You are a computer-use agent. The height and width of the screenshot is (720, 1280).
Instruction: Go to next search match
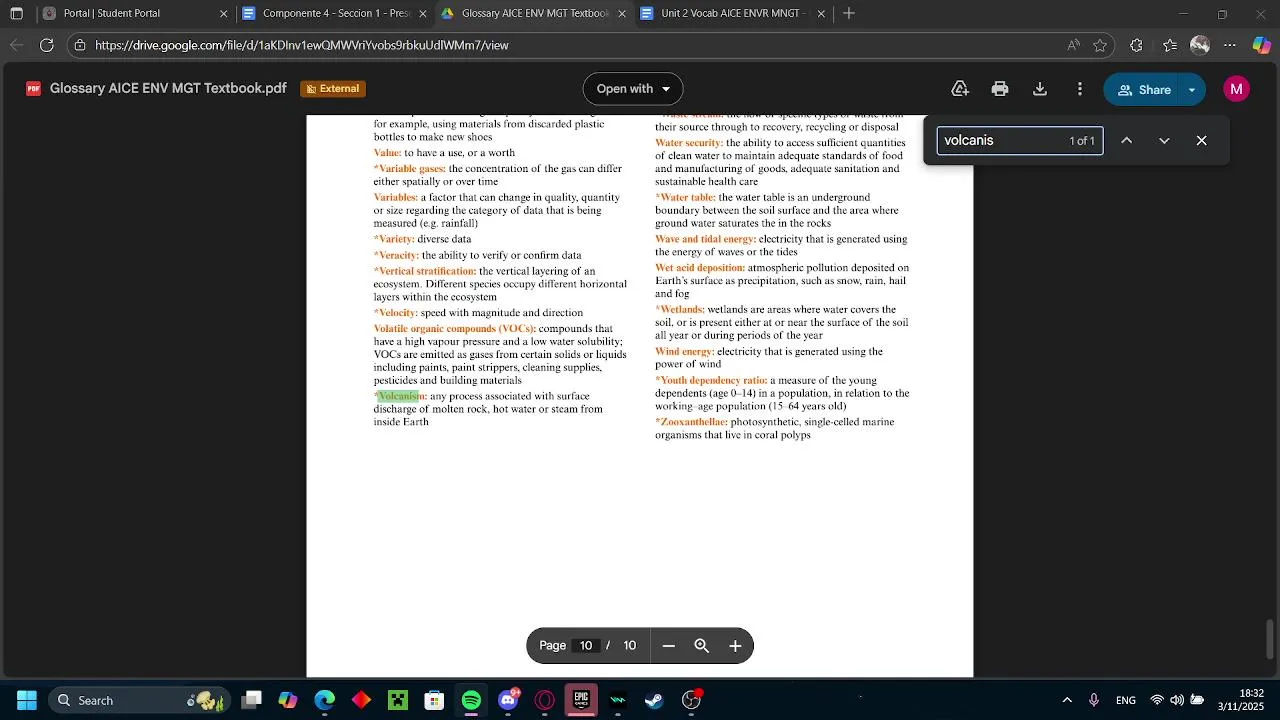(x=1164, y=141)
